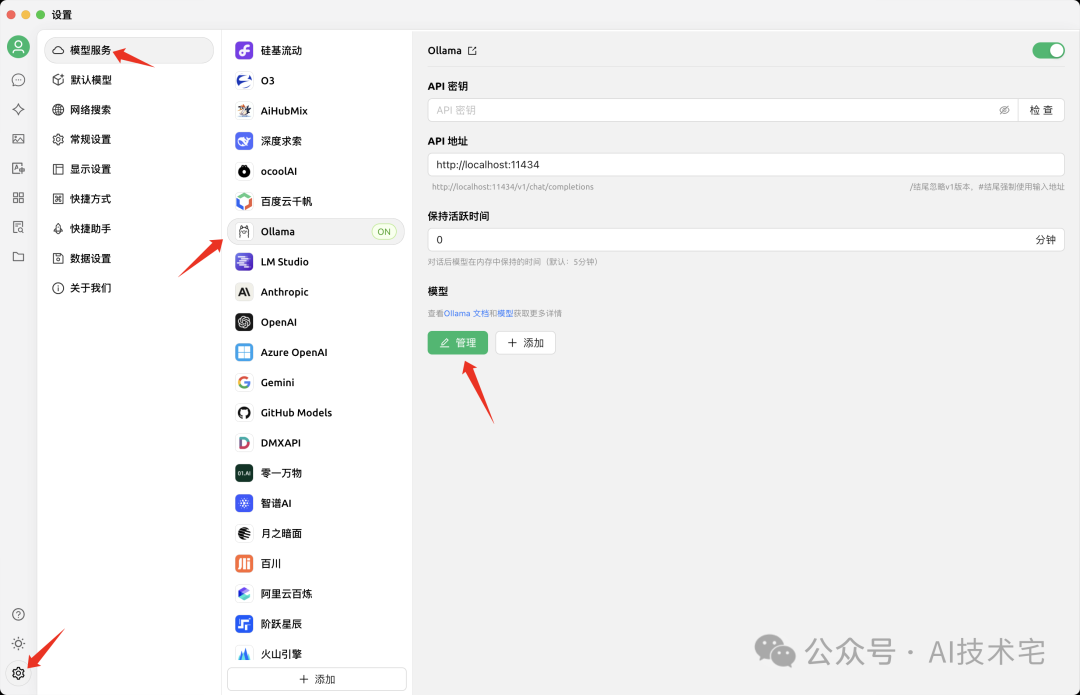Select the Ollama provider row
Viewport: 1080px width, 695px height.
(316, 231)
